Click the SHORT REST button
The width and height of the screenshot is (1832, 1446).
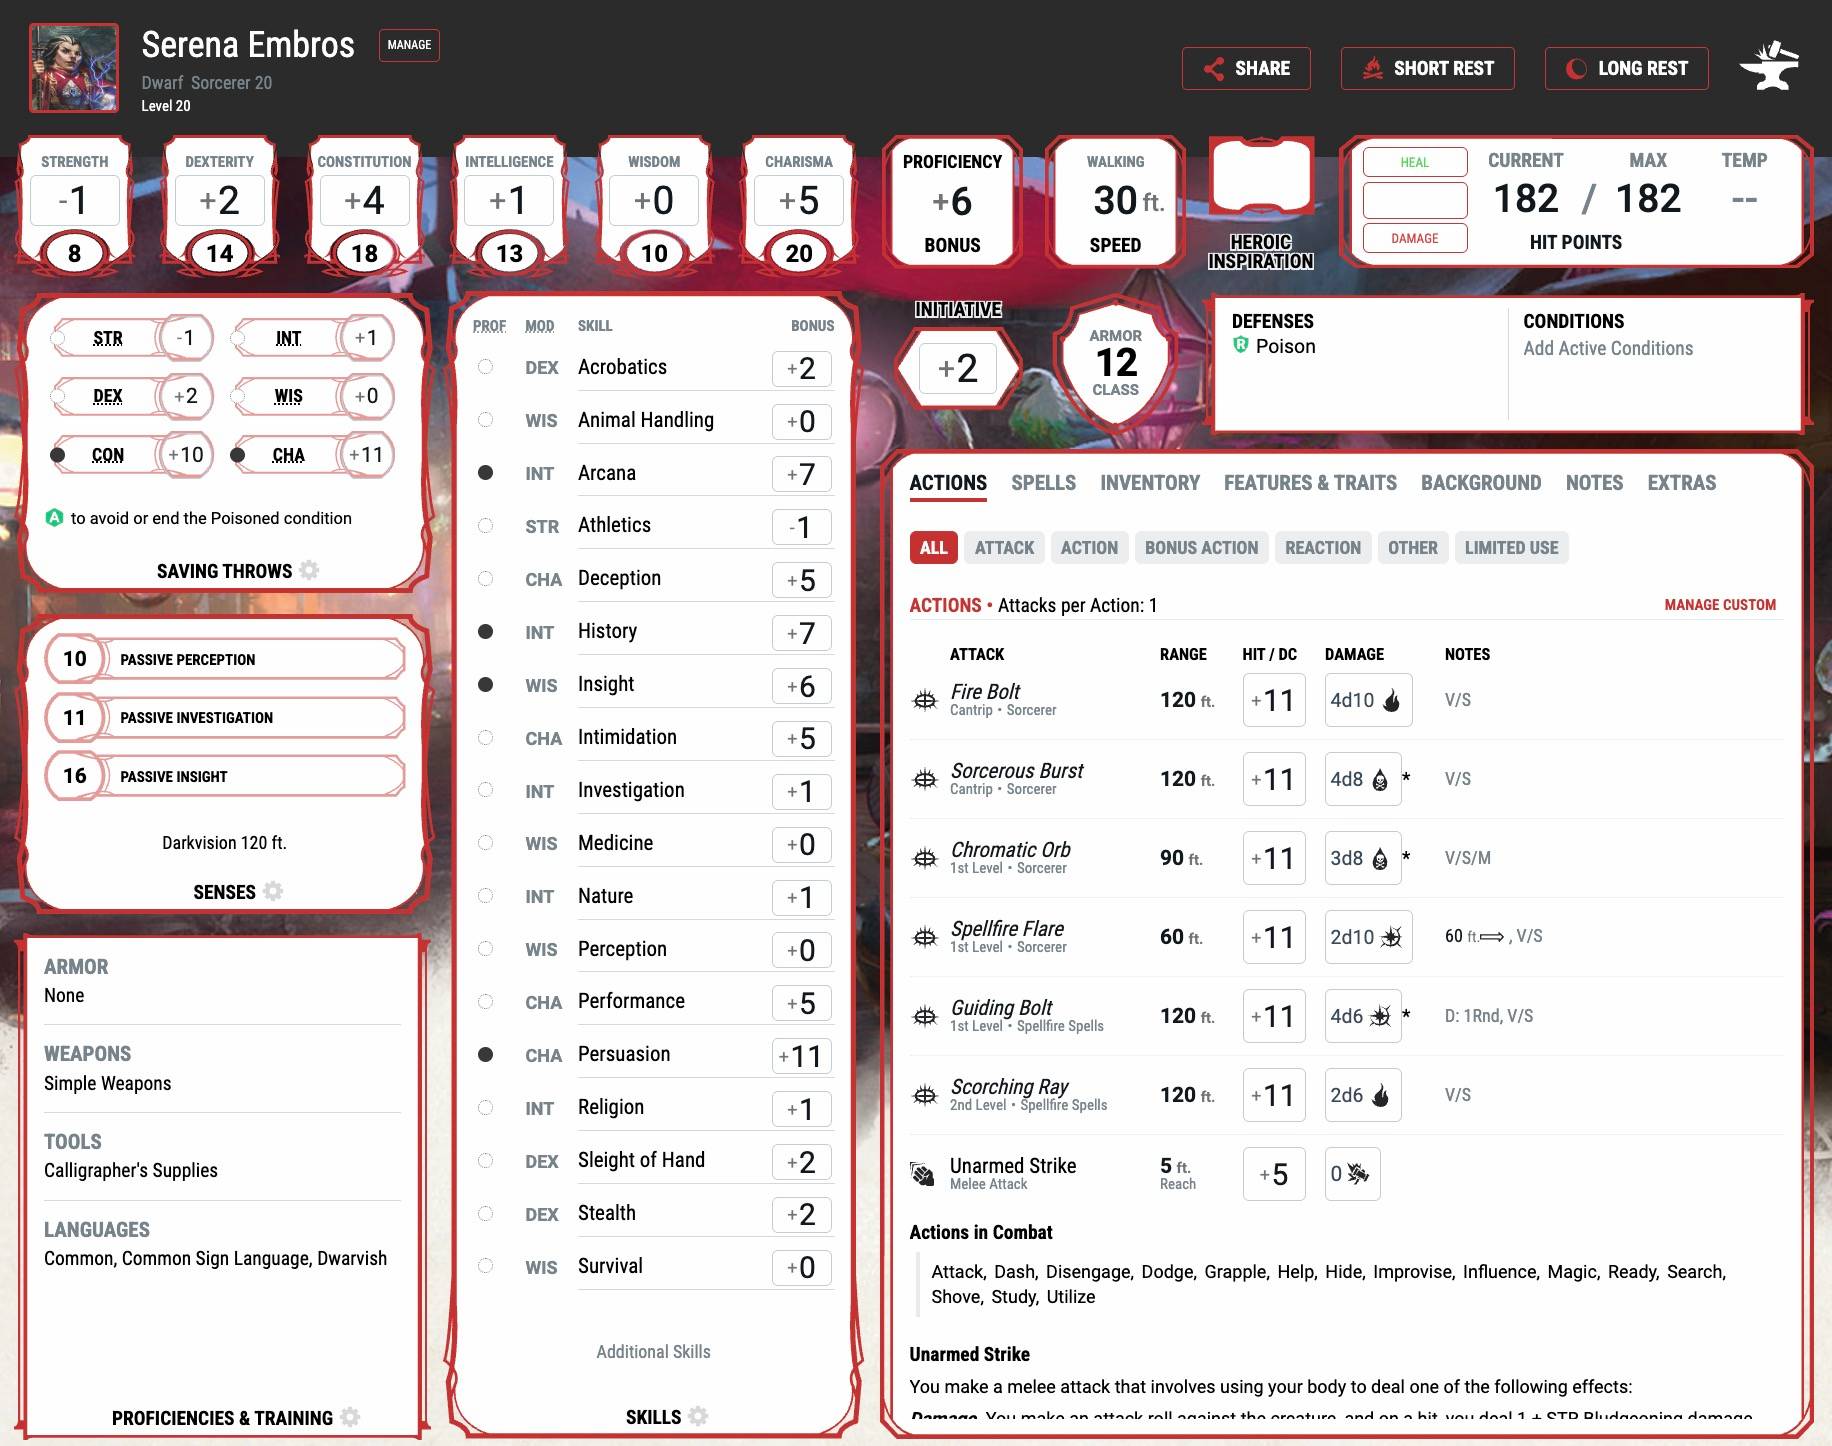[1428, 68]
